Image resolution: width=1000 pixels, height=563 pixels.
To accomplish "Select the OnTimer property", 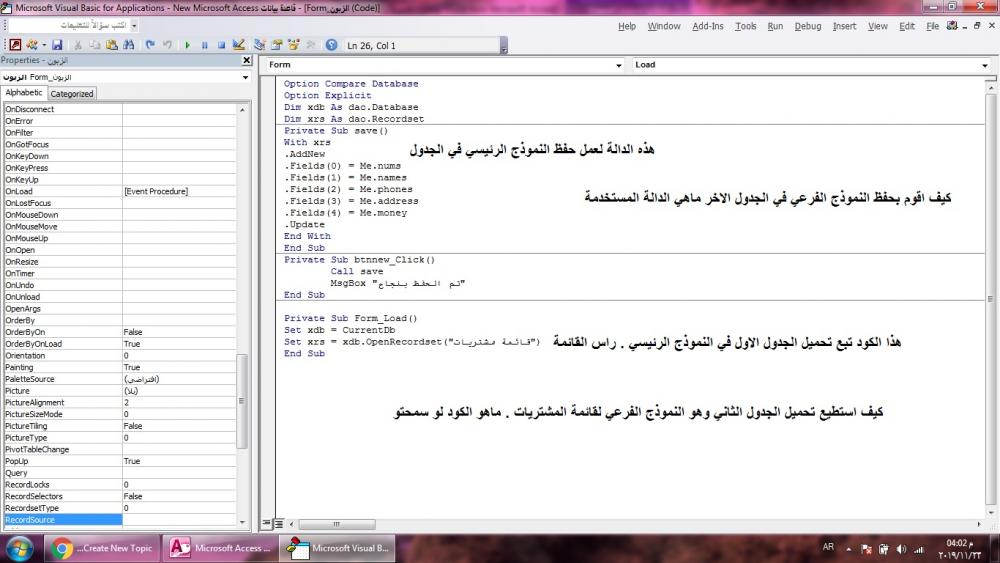I will click(x=120, y=274).
